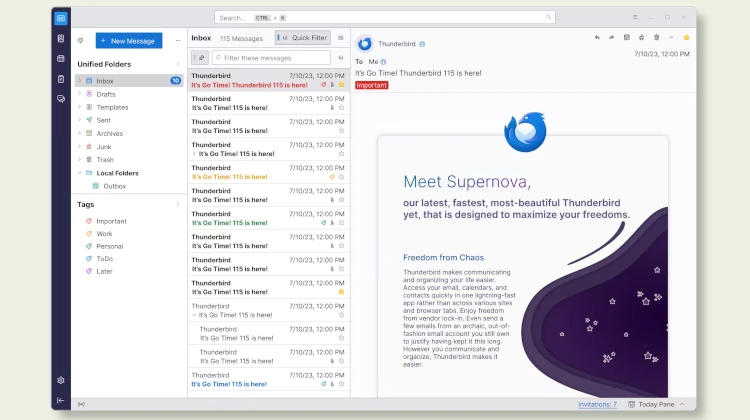
Task: Open message list display options
Action: (x=341, y=38)
